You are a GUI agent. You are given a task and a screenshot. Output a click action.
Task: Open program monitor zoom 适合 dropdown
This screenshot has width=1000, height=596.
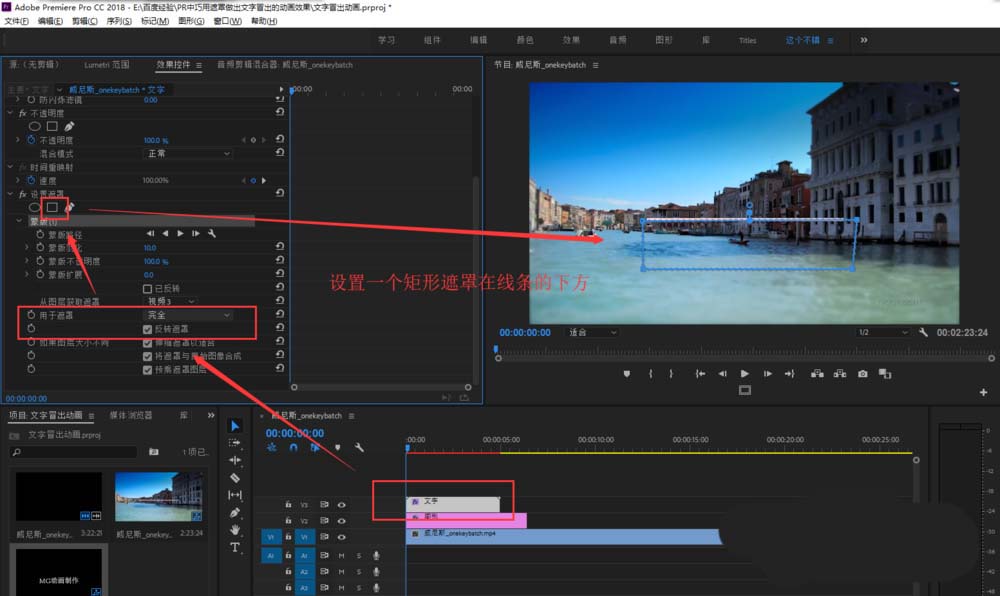pos(592,332)
